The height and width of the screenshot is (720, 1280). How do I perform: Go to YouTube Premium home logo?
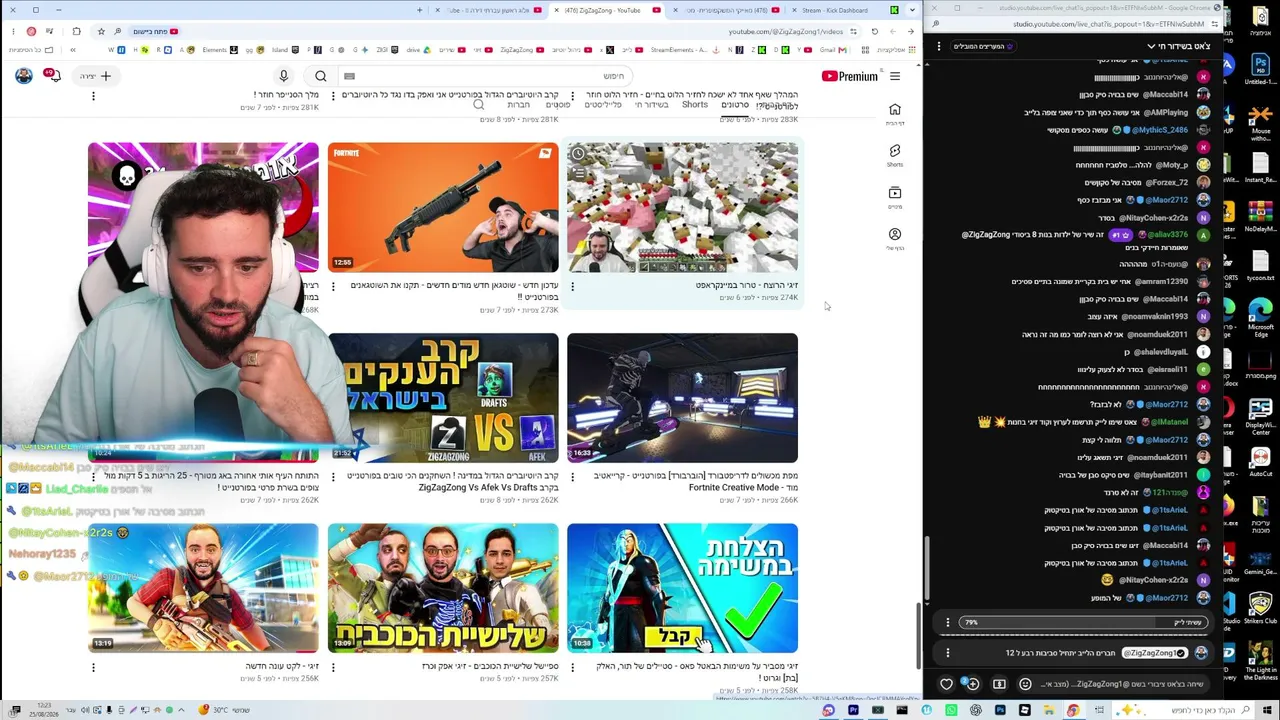(x=850, y=76)
